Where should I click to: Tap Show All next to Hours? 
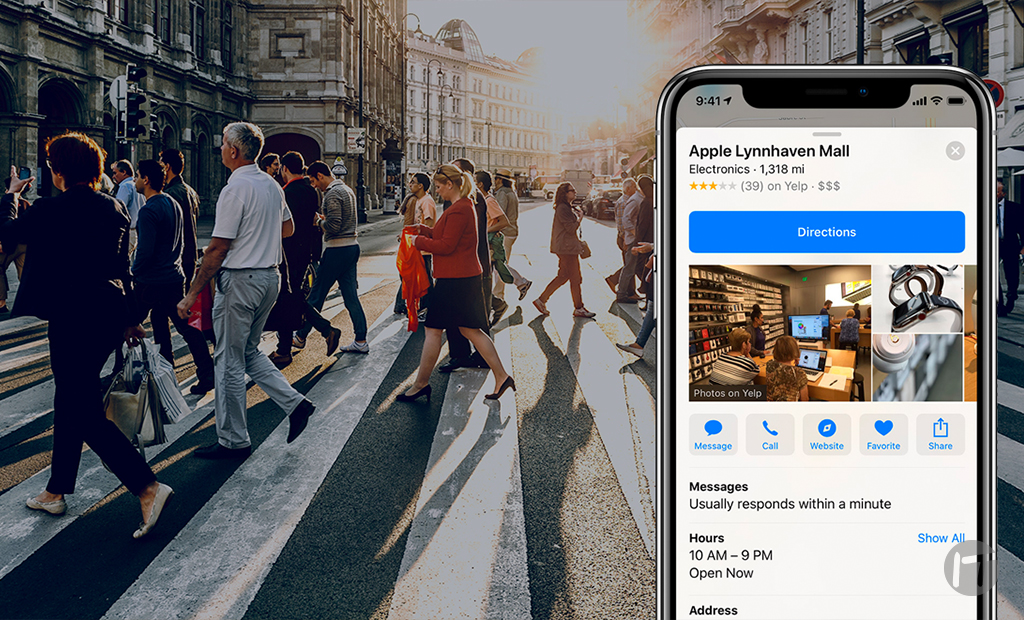click(x=940, y=538)
